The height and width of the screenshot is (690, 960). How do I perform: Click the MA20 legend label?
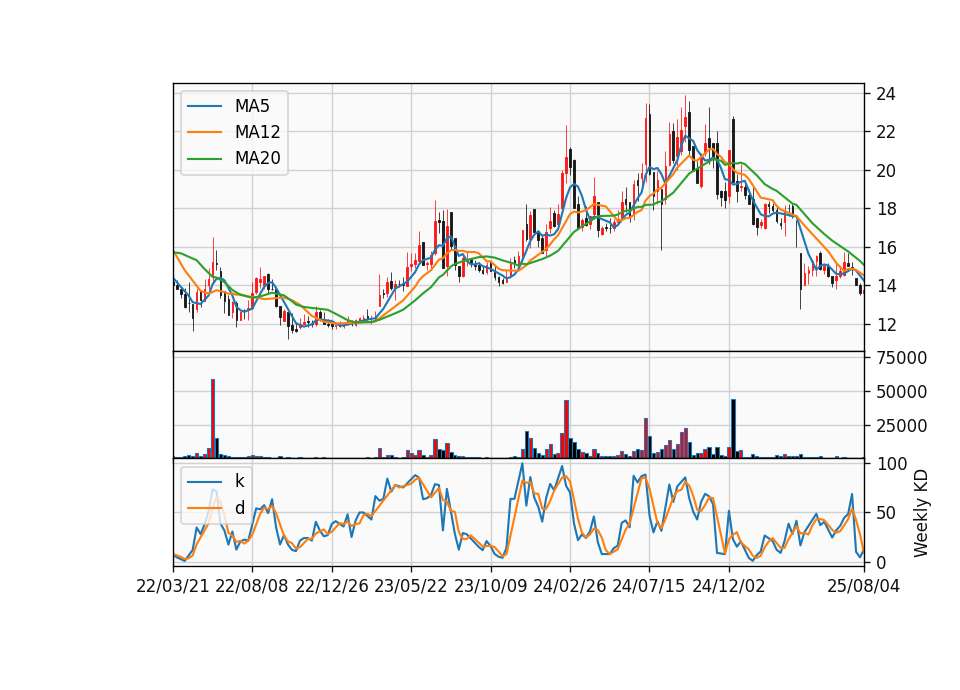click(x=257, y=158)
